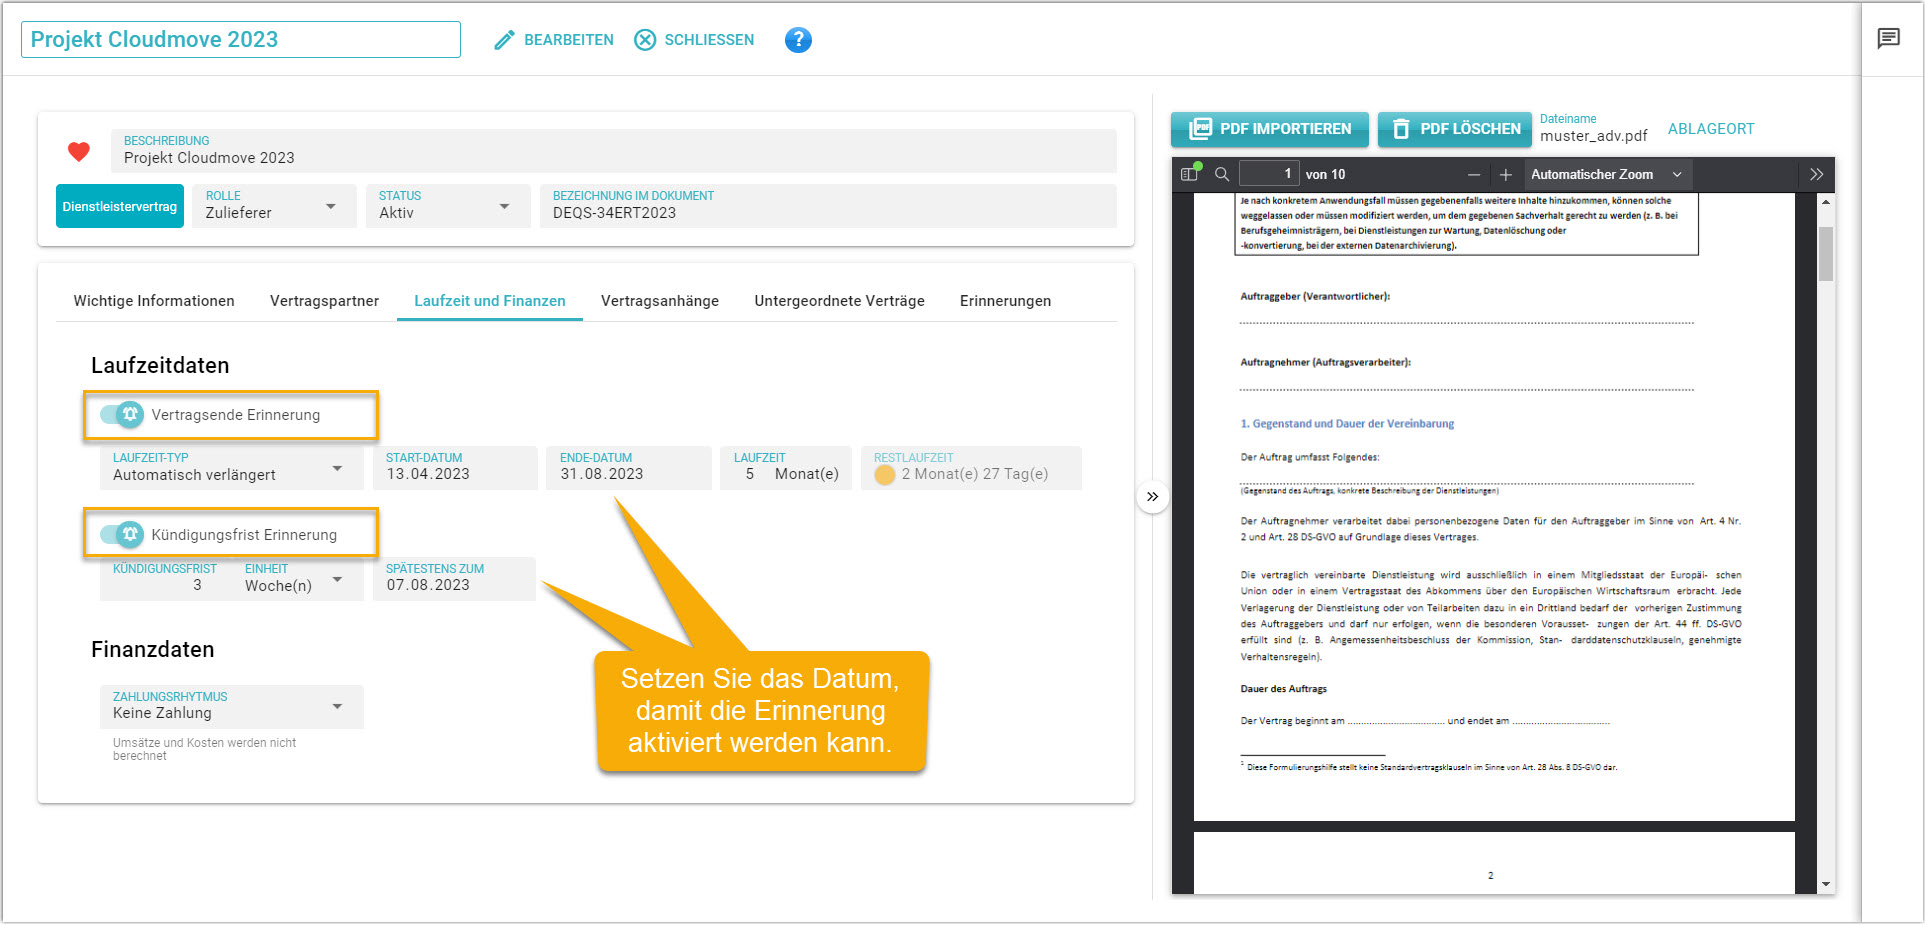Click the Schliessen circle-X icon

tap(645, 40)
